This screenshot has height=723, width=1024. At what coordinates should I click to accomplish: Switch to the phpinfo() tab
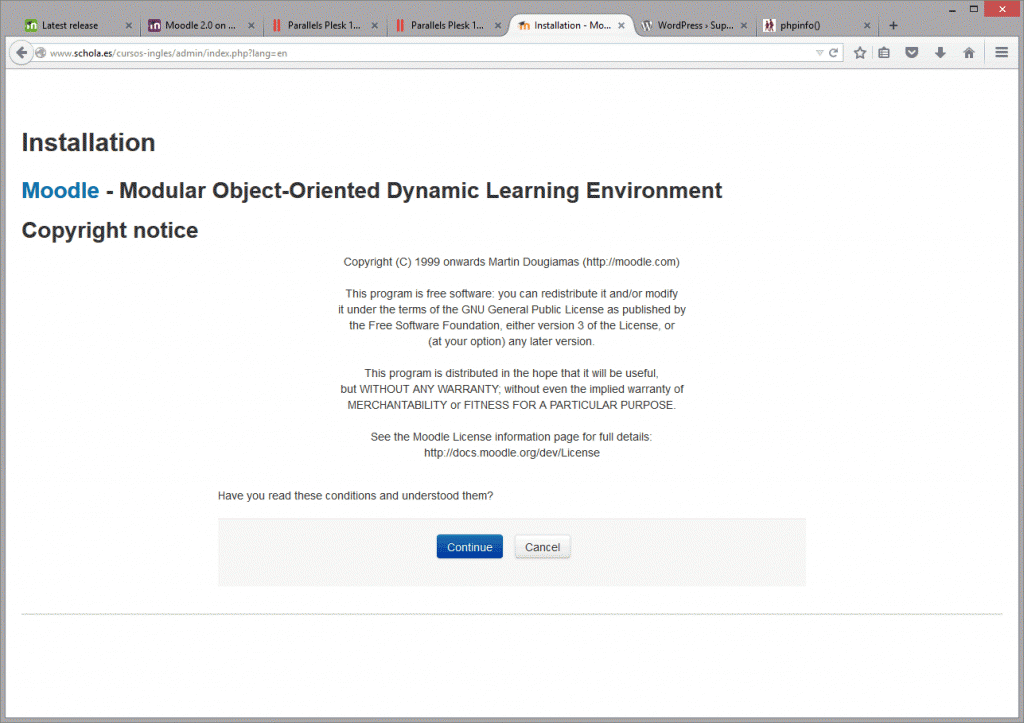point(817,25)
